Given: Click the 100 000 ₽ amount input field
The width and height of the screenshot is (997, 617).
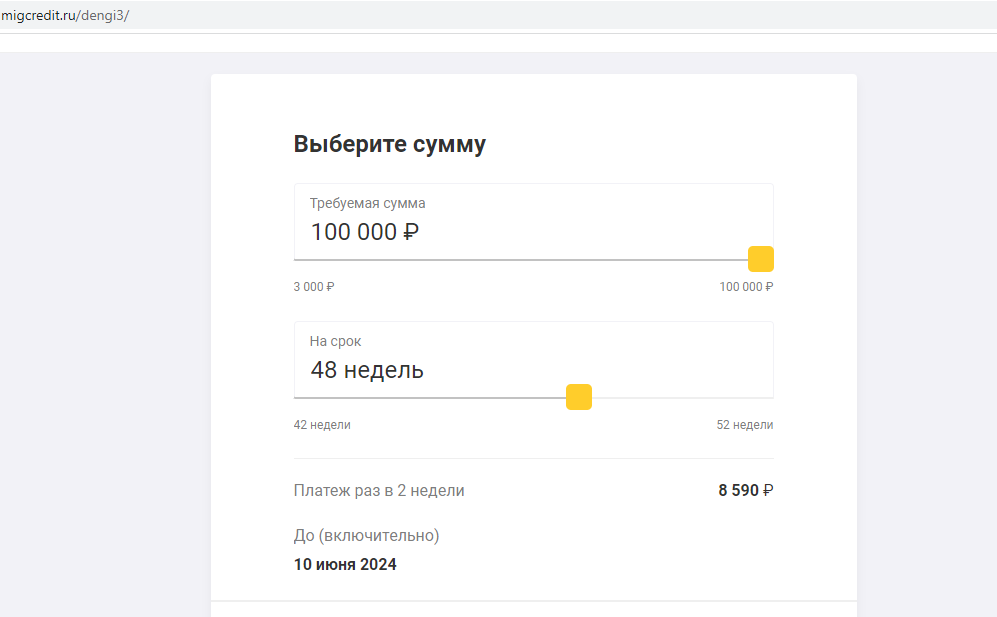Looking at the screenshot, I should [533, 221].
